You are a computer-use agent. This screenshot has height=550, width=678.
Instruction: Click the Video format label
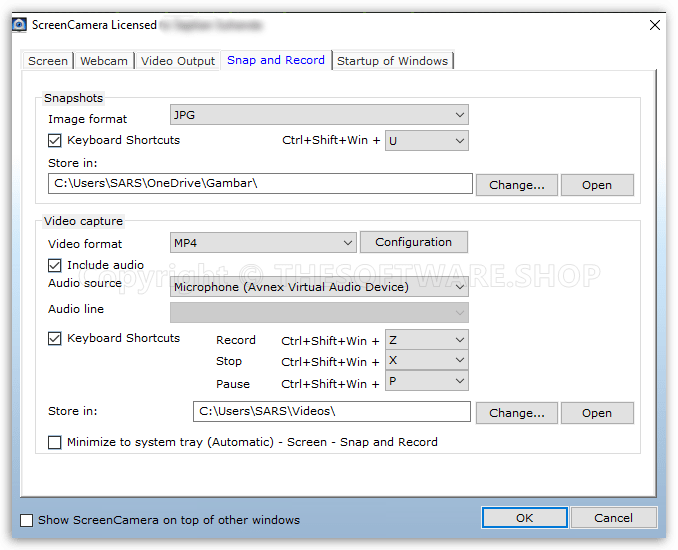click(x=85, y=244)
